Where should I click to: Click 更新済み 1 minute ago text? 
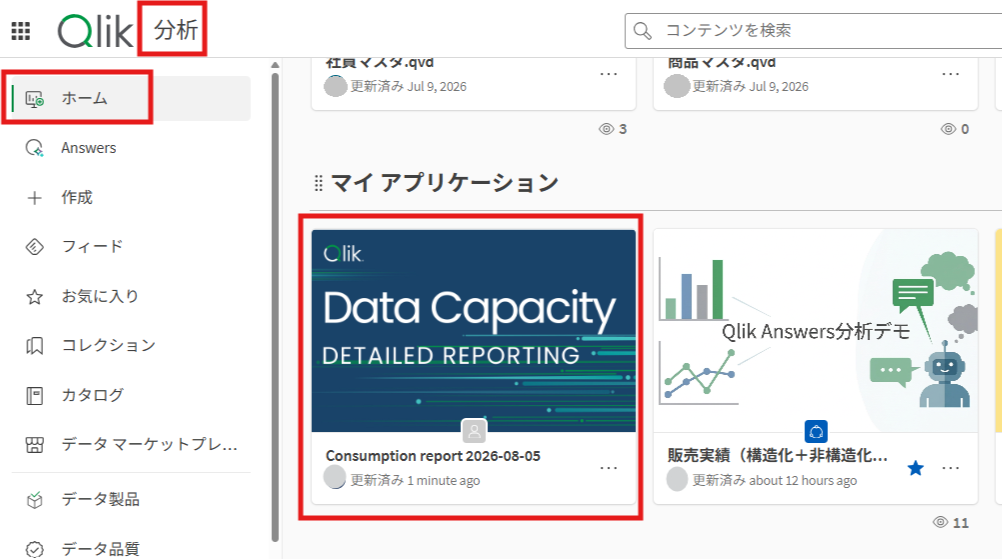point(415,480)
